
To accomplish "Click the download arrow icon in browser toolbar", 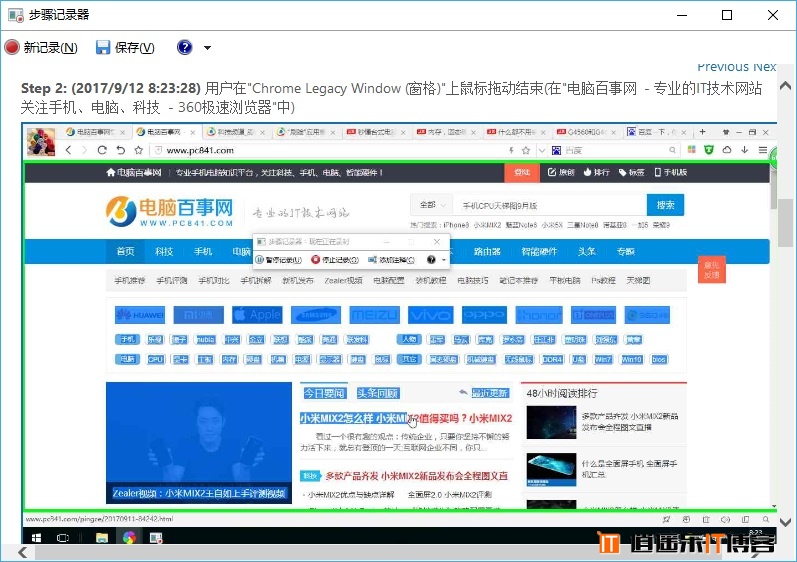I will click(x=745, y=150).
